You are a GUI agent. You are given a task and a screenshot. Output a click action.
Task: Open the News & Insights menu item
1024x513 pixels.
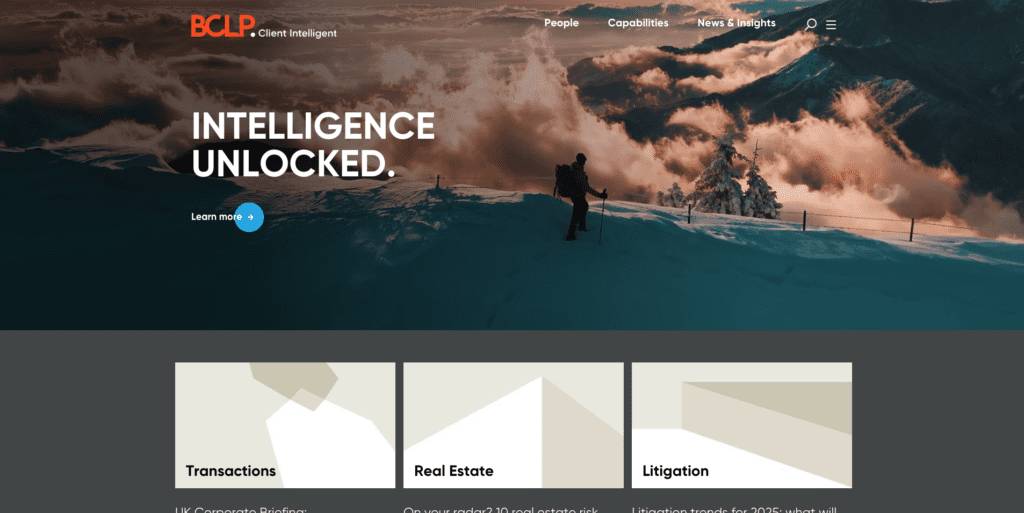click(736, 23)
